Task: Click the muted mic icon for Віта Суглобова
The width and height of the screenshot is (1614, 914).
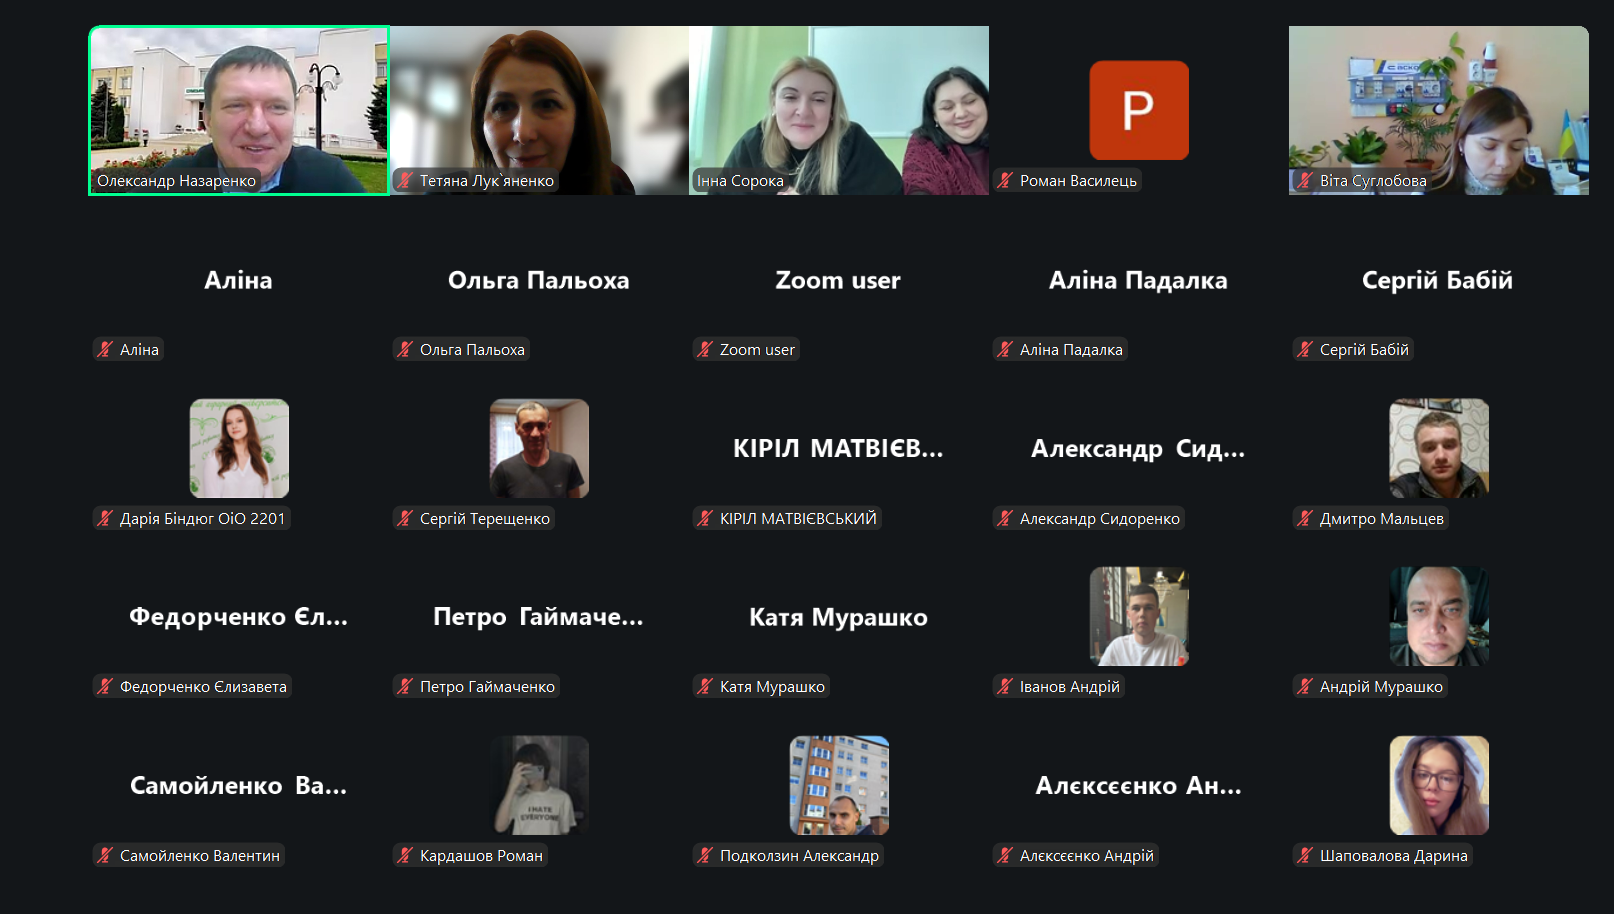Action: click(1305, 181)
